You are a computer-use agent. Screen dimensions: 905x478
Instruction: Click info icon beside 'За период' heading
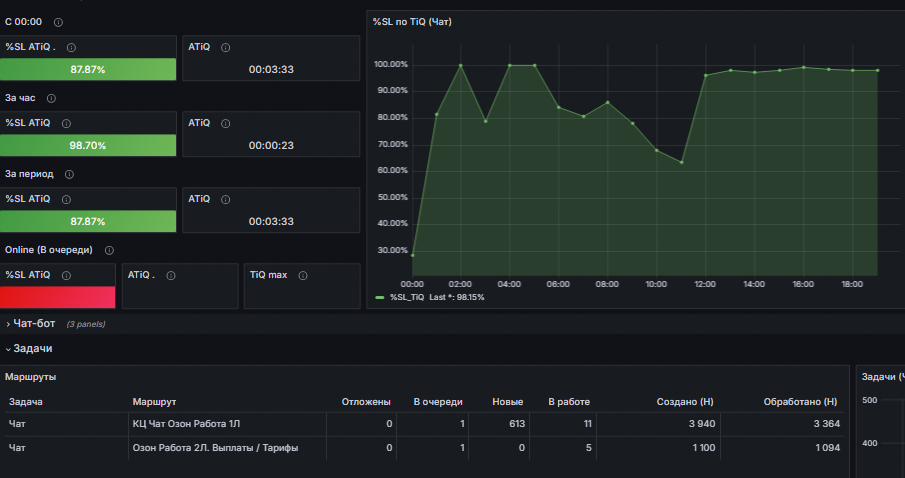click(69, 174)
